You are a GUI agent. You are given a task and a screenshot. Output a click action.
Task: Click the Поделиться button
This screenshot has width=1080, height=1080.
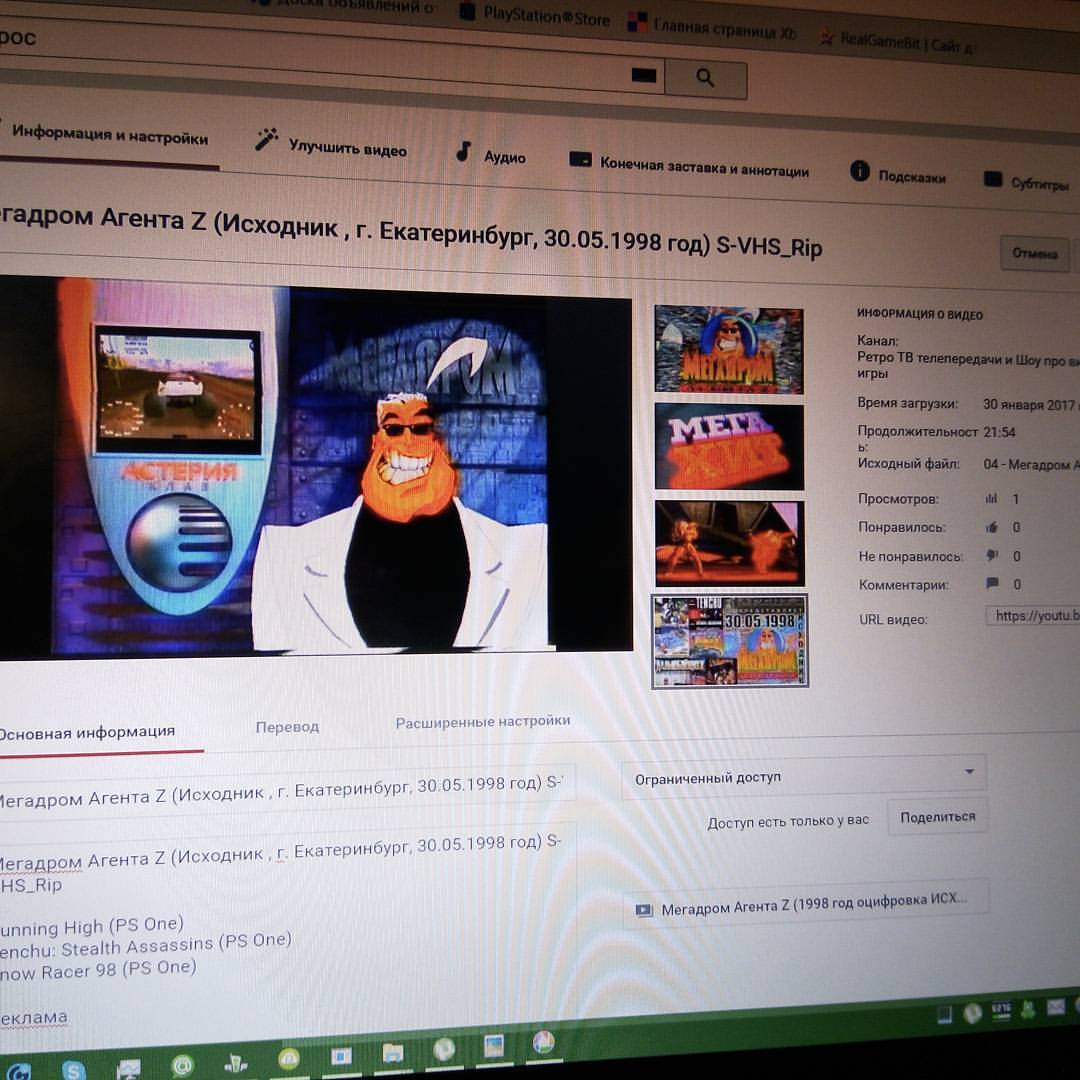tap(937, 817)
